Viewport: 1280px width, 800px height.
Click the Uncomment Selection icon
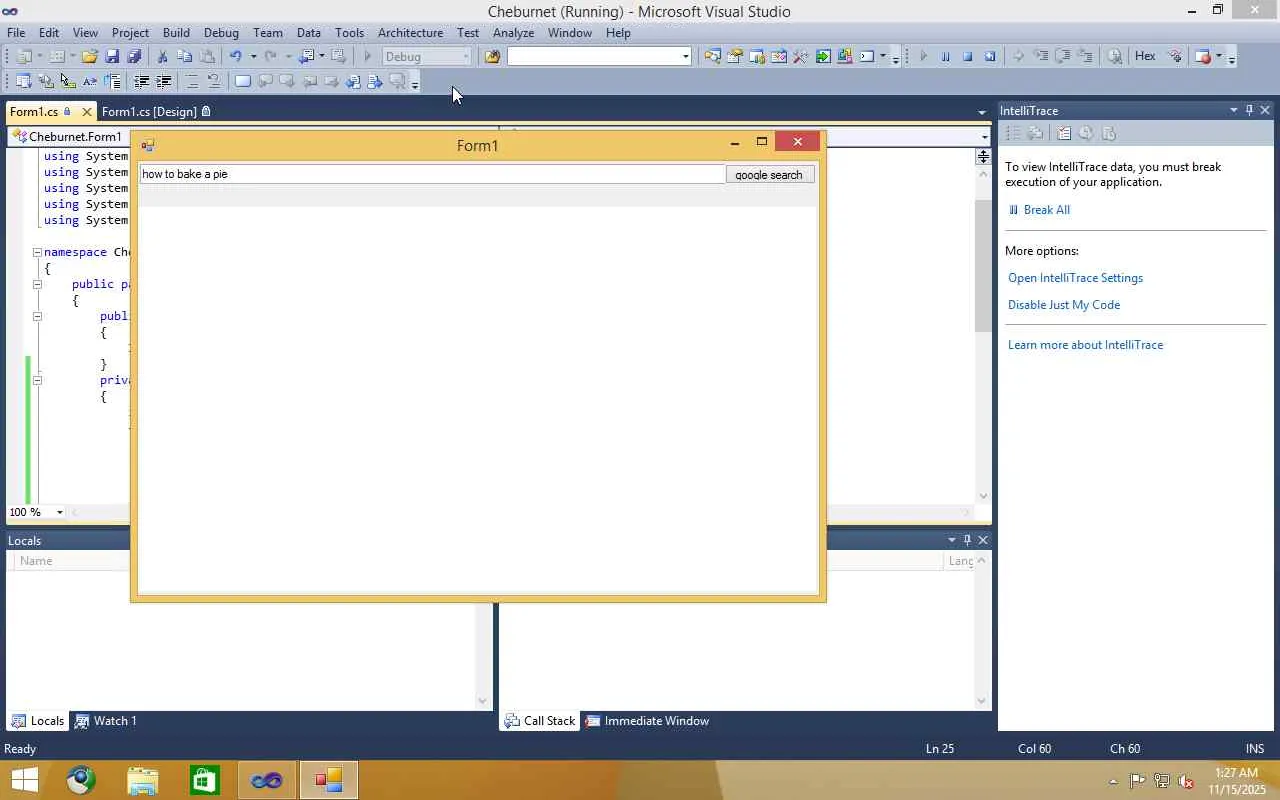point(214,82)
